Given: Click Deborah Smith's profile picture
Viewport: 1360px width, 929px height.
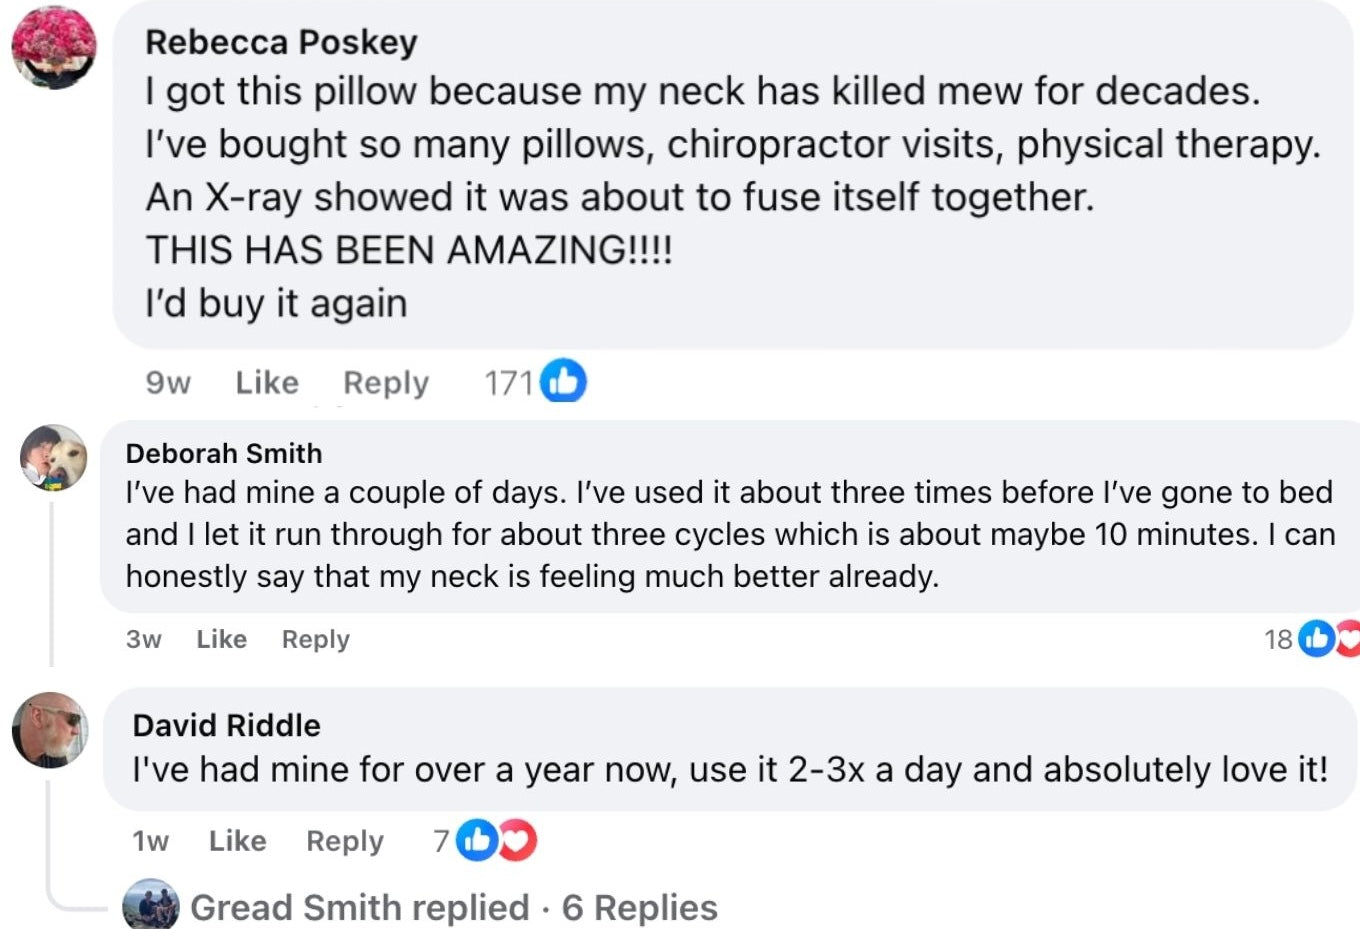Looking at the screenshot, I should click(54, 458).
